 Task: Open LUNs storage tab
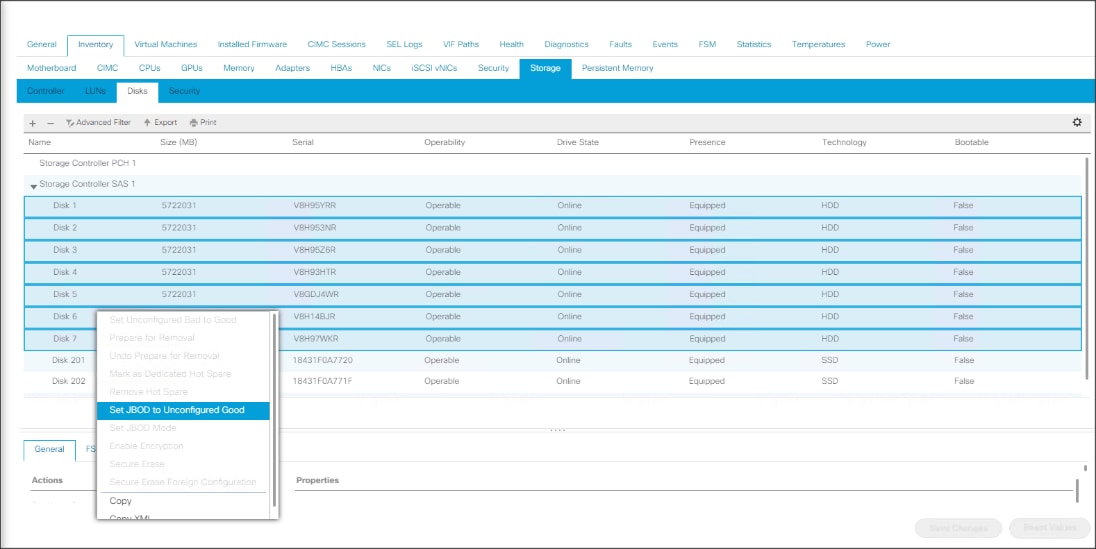[95, 91]
